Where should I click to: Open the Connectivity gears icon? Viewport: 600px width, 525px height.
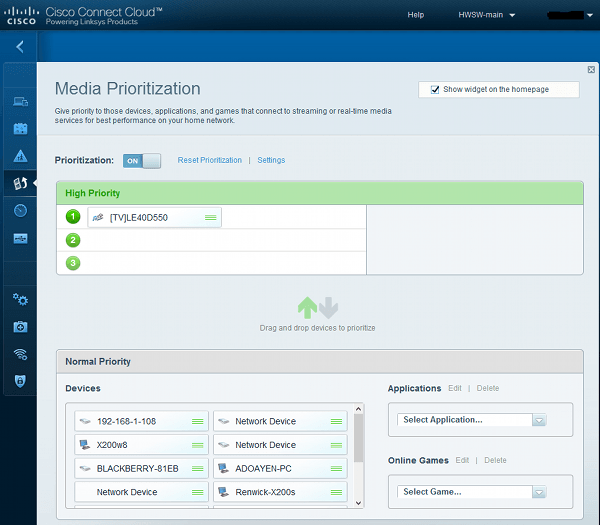tap(20, 299)
